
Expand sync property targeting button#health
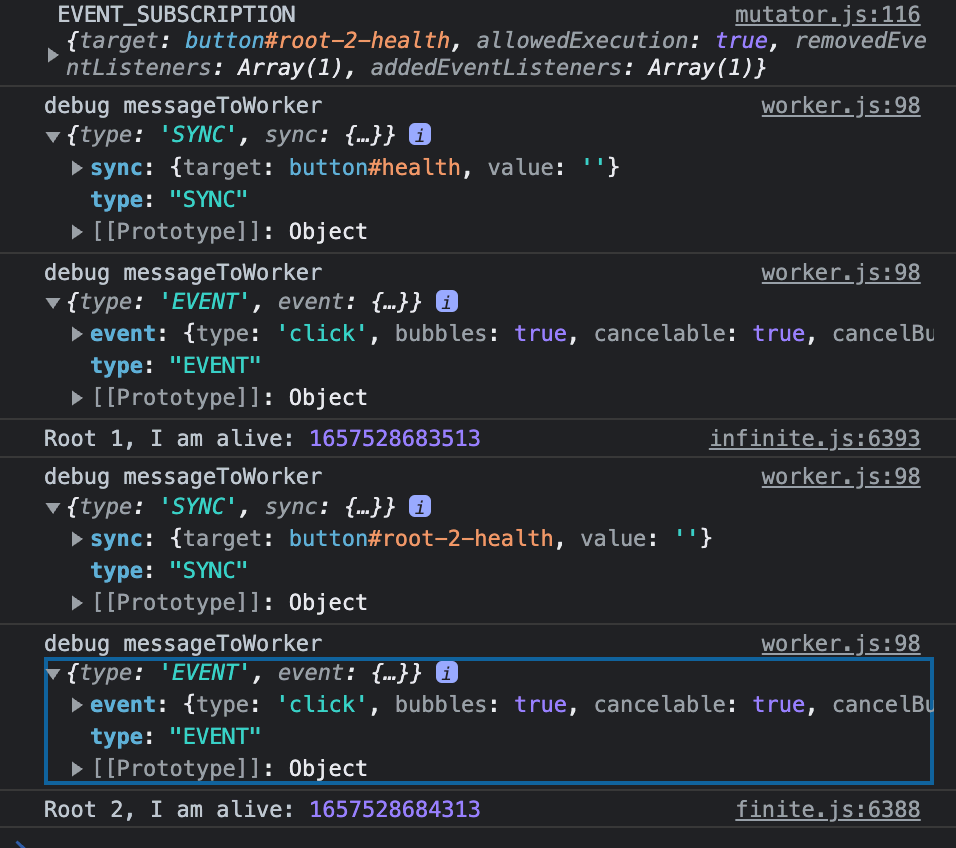point(77,168)
